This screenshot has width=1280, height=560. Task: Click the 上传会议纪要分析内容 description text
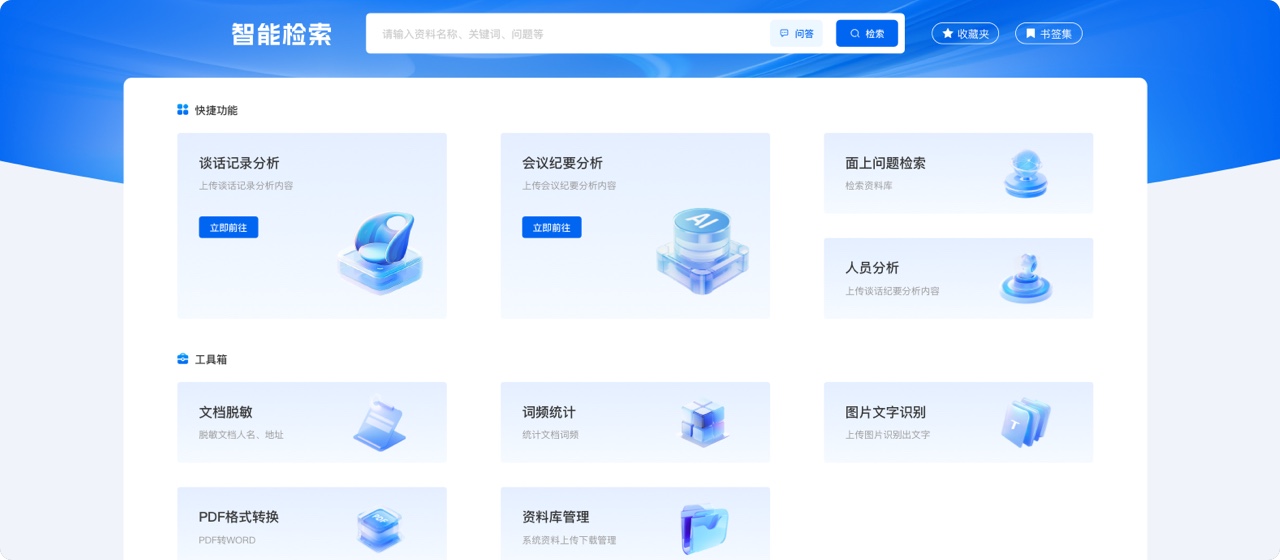(x=568, y=186)
